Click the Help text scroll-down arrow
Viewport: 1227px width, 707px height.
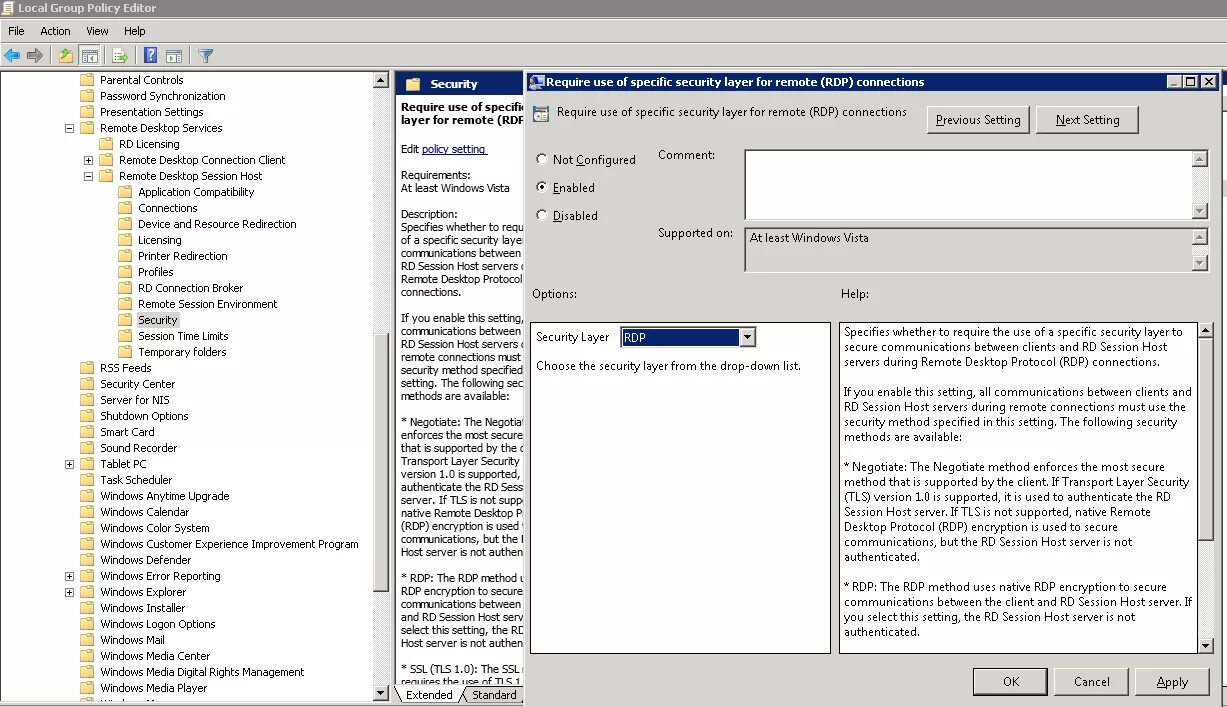click(x=1205, y=645)
